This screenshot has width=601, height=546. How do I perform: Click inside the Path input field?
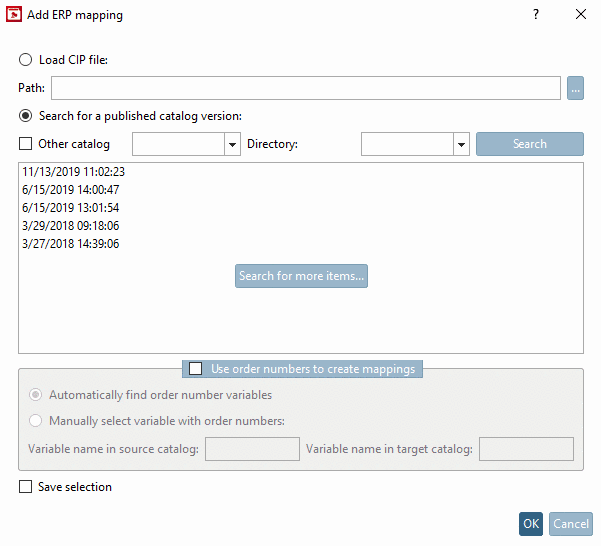click(x=306, y=88)
